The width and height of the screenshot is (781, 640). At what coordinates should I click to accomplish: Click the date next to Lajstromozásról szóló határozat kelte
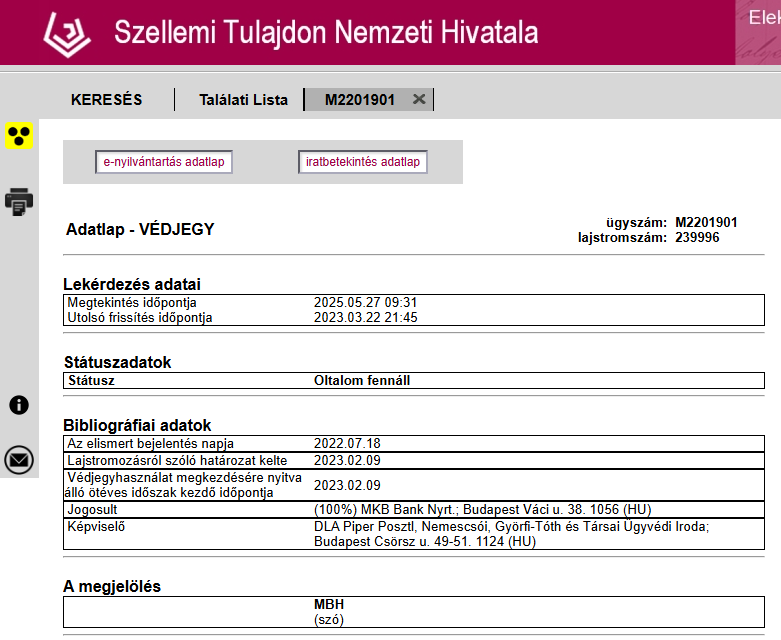(347, 460)
